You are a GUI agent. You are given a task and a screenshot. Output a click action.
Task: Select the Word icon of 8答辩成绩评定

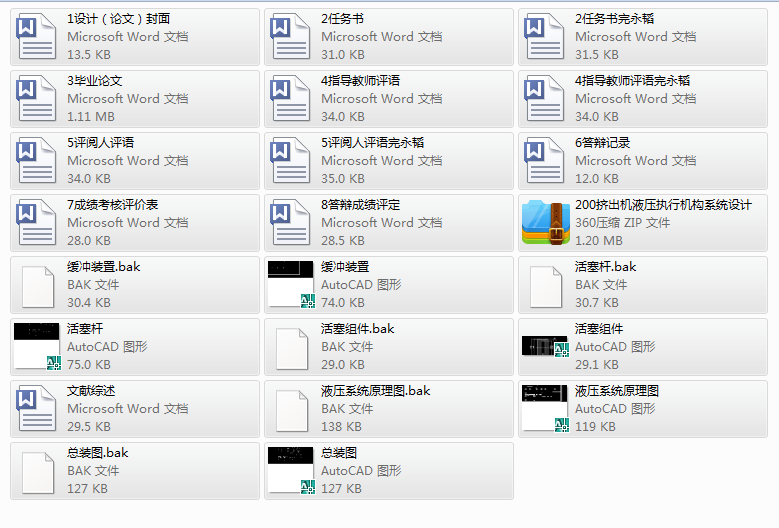pos(290,223)
